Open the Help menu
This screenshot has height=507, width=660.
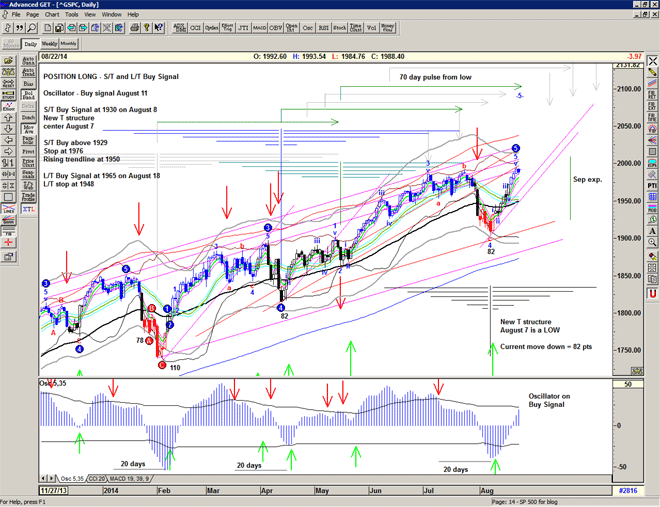click(x=133, y=15)
